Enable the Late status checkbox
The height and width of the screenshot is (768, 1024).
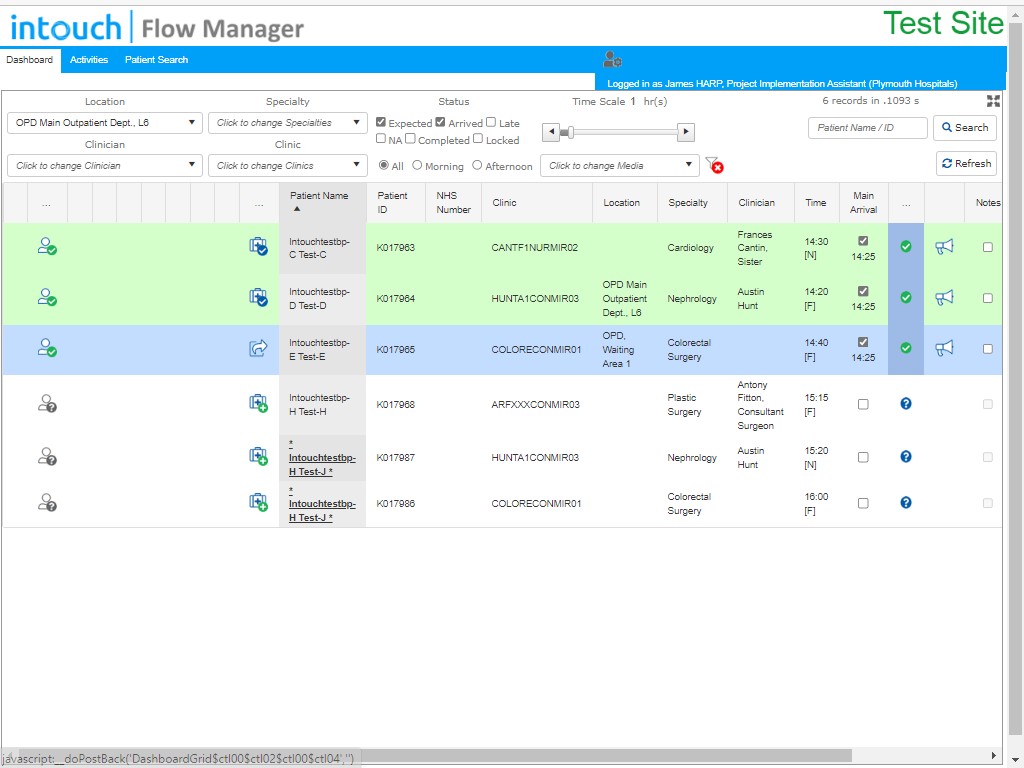(x=491, y=122)
